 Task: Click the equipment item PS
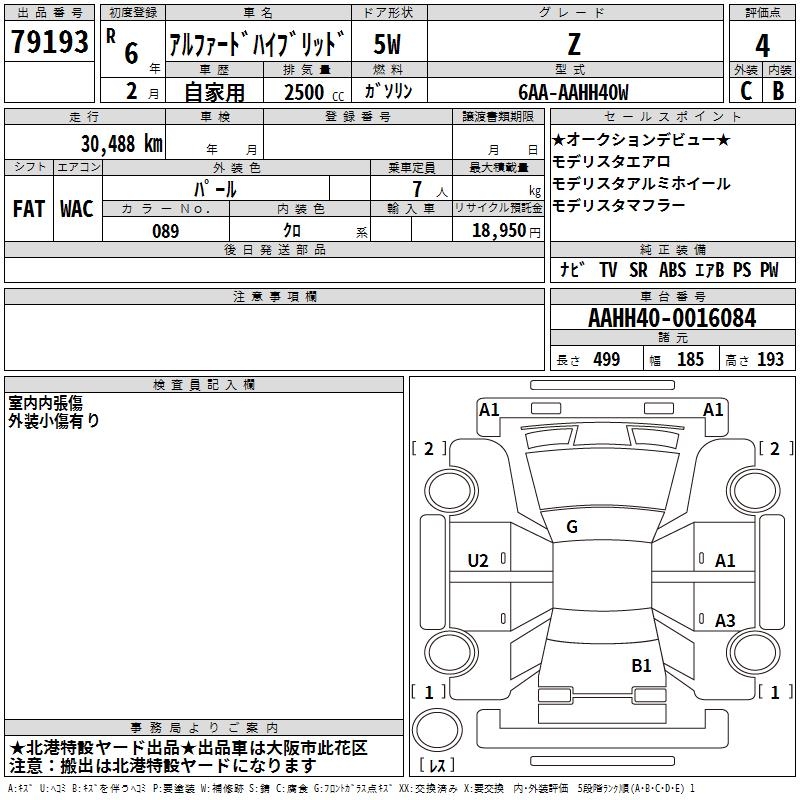[742, 270]
